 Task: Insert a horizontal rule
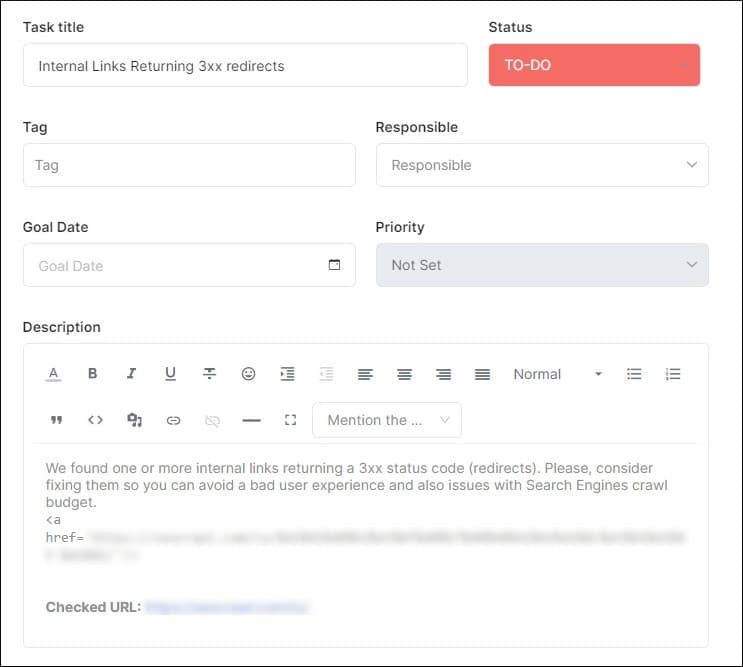[x=251, y=420]
